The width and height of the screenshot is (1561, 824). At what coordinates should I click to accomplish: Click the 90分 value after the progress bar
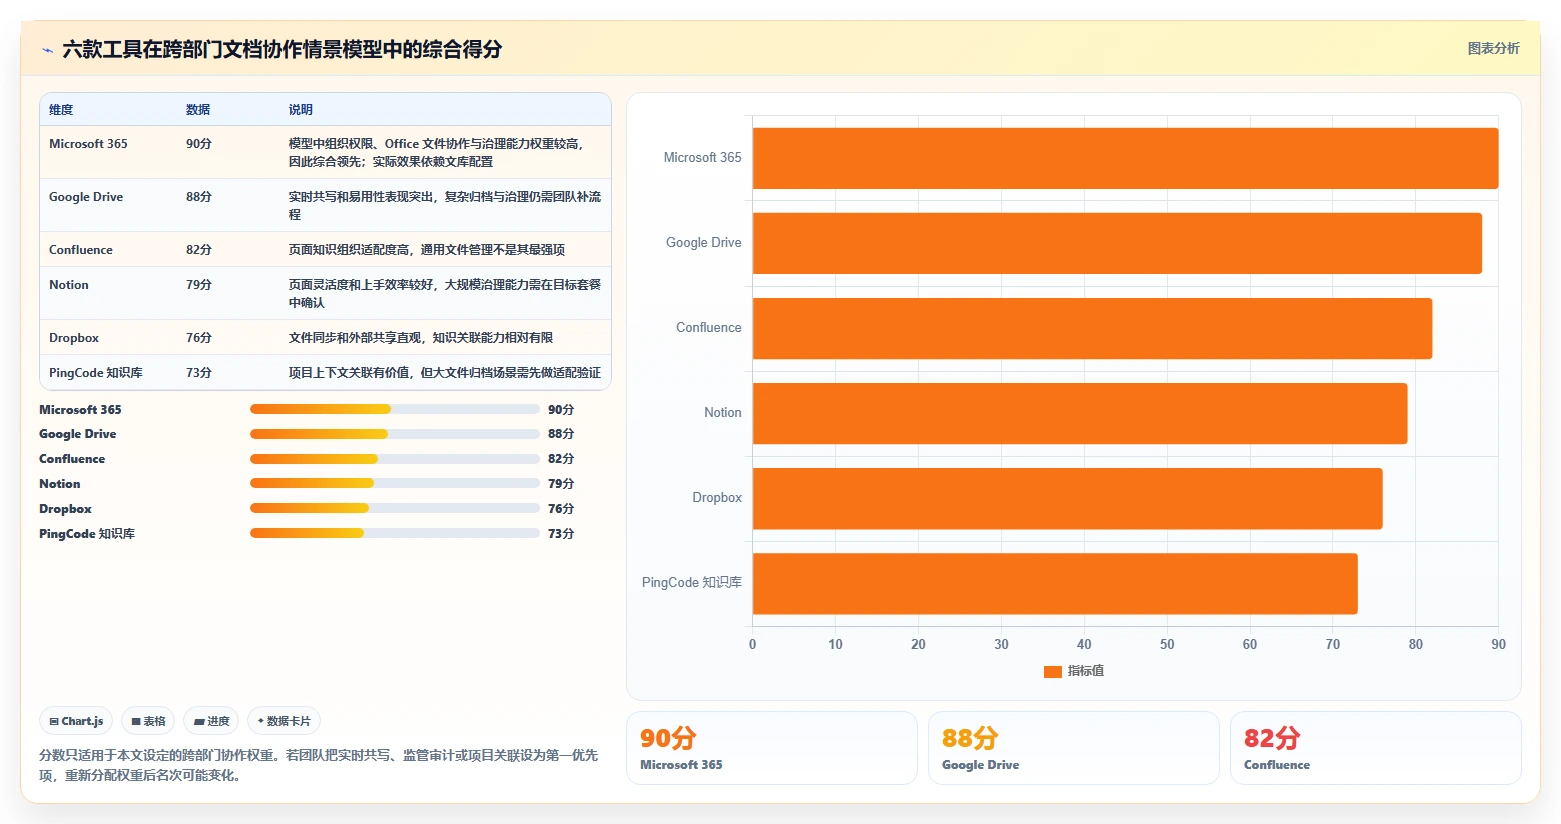coord(561,410)
